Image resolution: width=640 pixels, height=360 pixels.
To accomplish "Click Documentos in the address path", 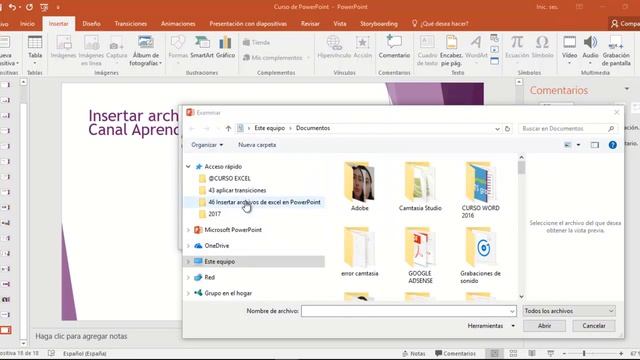I will (313, 128).
